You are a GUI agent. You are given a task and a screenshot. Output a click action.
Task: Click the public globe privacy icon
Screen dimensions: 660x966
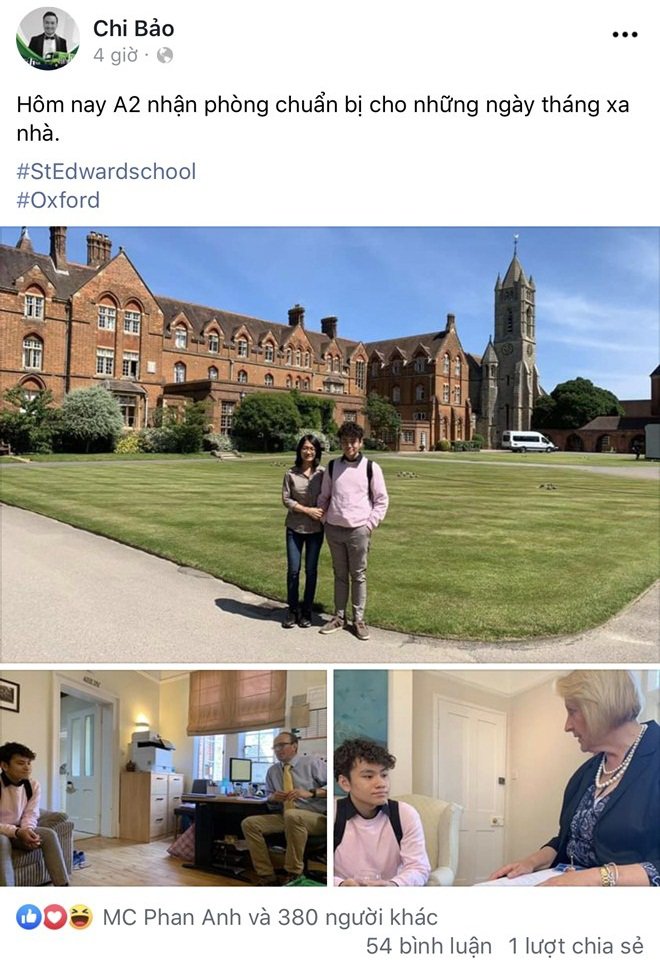pos(164,56)
